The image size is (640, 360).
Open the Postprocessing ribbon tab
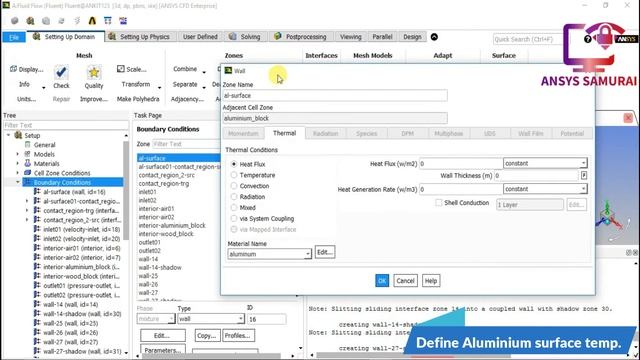301,37
